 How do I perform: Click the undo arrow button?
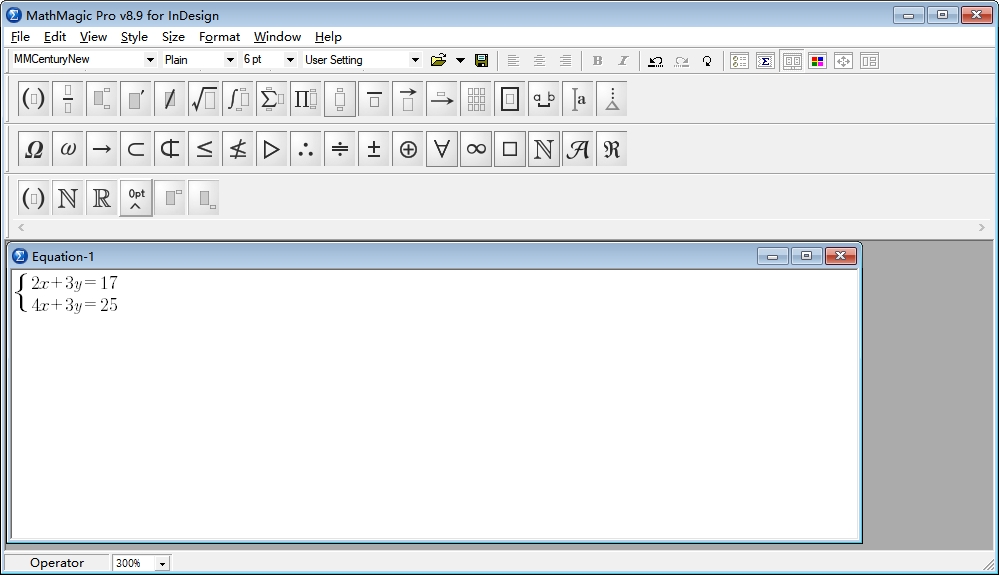pyautogui.click(x=655, y=60)
